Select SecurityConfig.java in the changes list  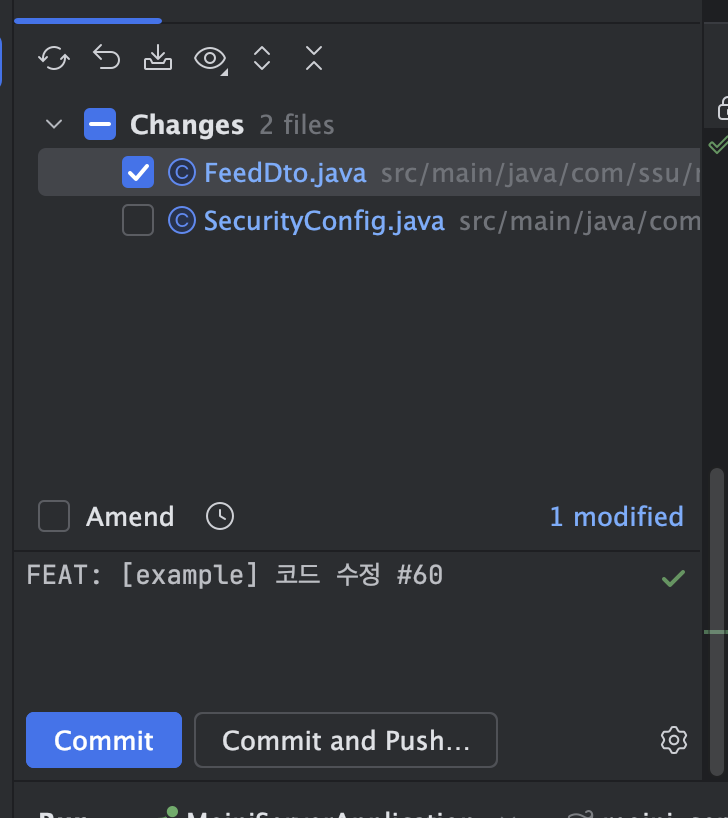324,221
